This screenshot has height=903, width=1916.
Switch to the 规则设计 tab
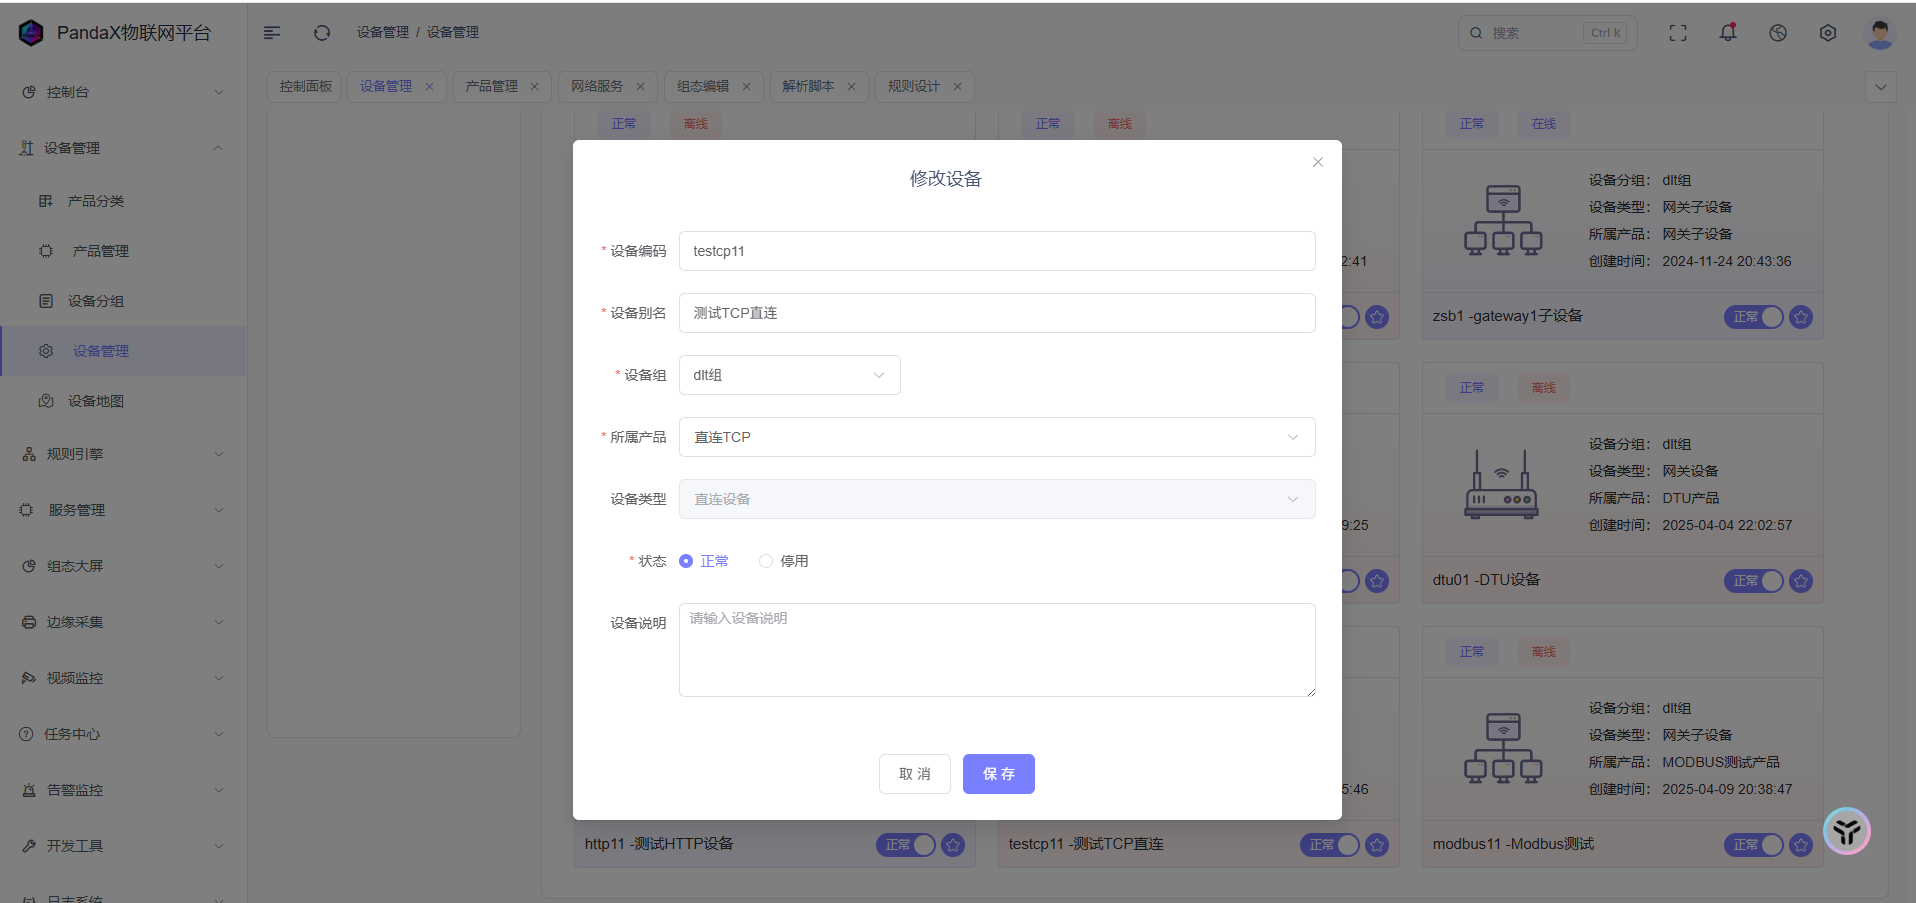pos(913,87)
